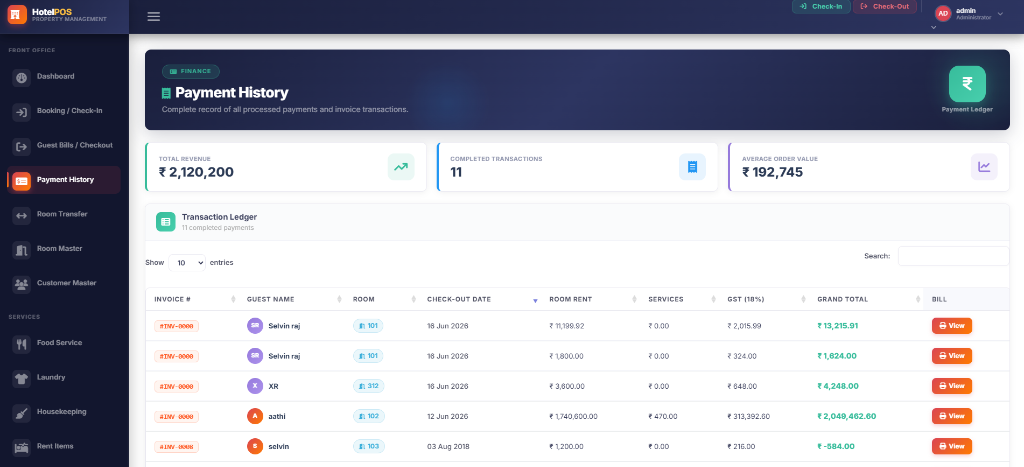View bill for selvin's ₹ -584.00 payment
The height and width of the screenshot is (467, 1024).
coord(952,446)
